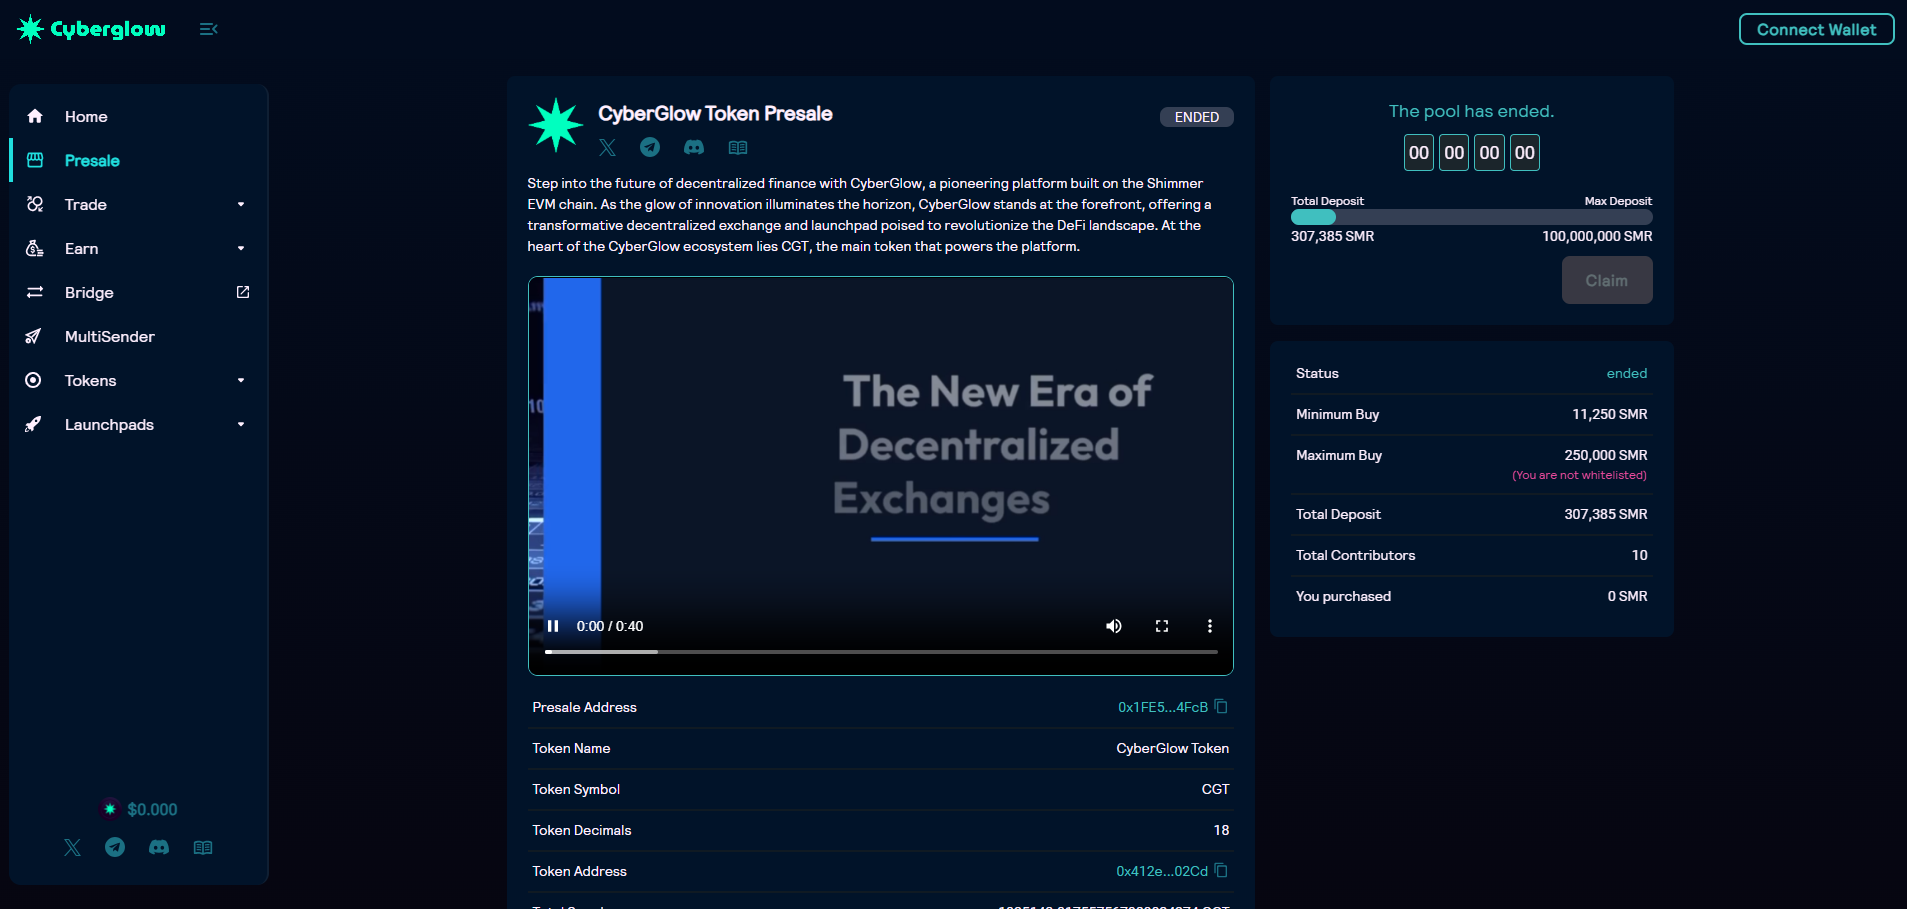
Task: Open video more options menu
Action: [x=1210, y=626]
